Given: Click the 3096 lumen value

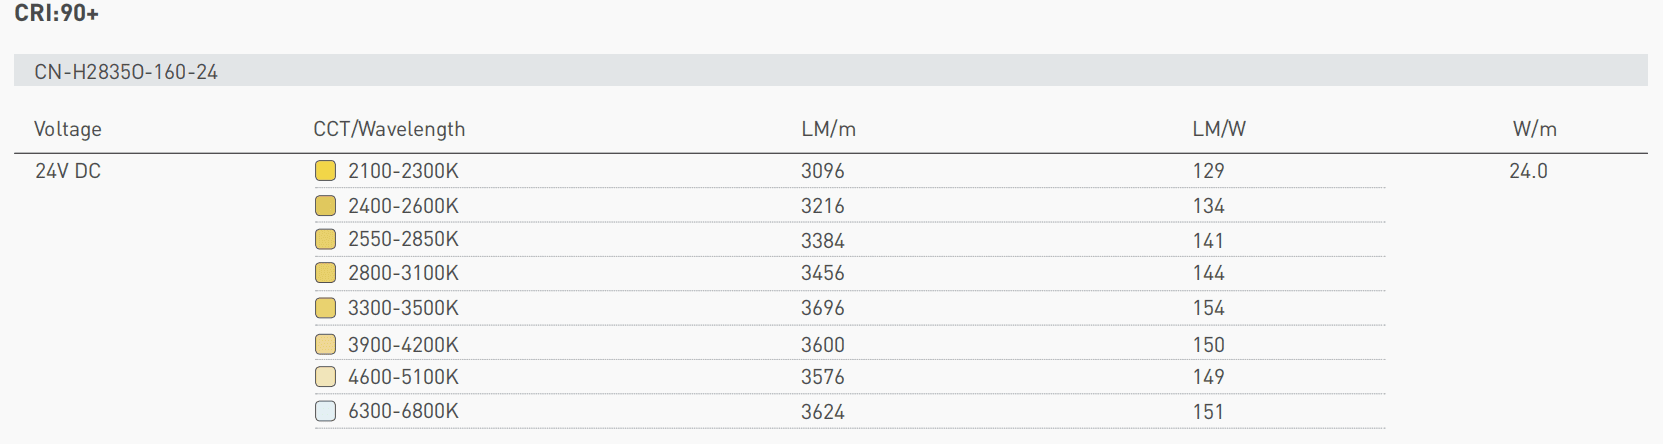Looking at the screenshot, I should pos(822,171).
